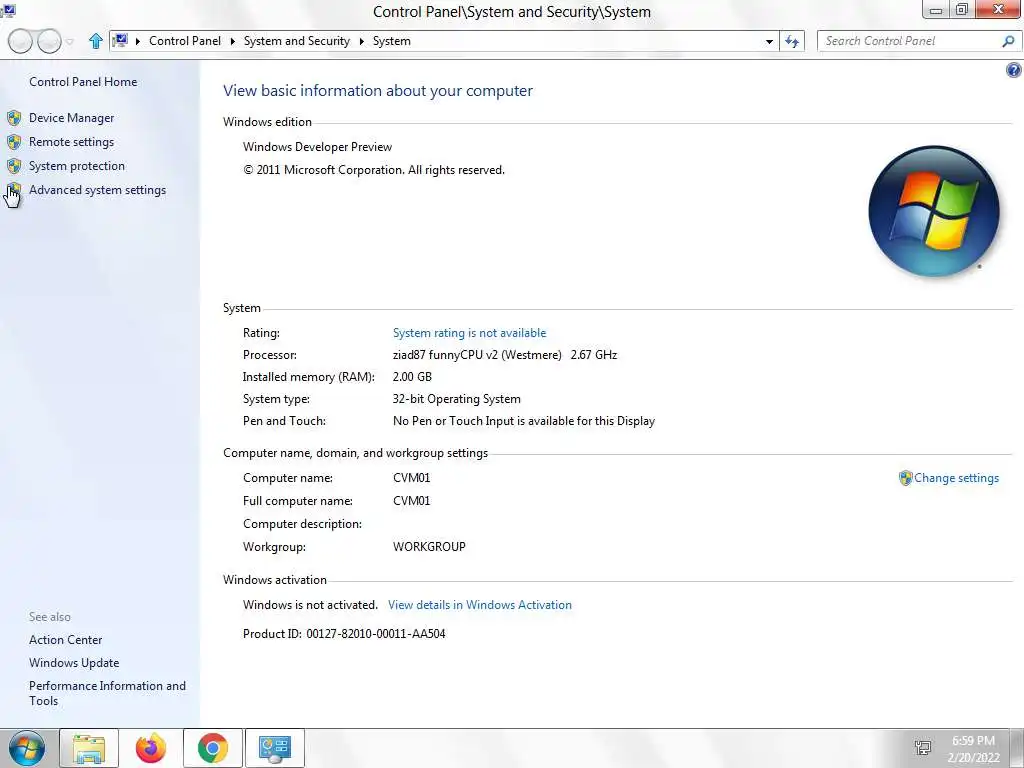Click the WORKGROUP value
The image size is (1024, 768).
click(429, 547)
